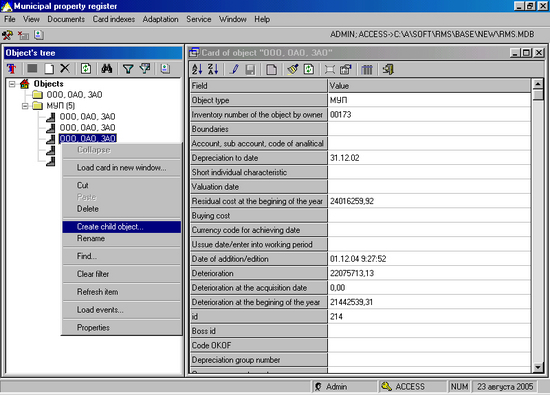Click the hammer tools icon in main toolbar
The image size is (550, 395).
[7, 35]
